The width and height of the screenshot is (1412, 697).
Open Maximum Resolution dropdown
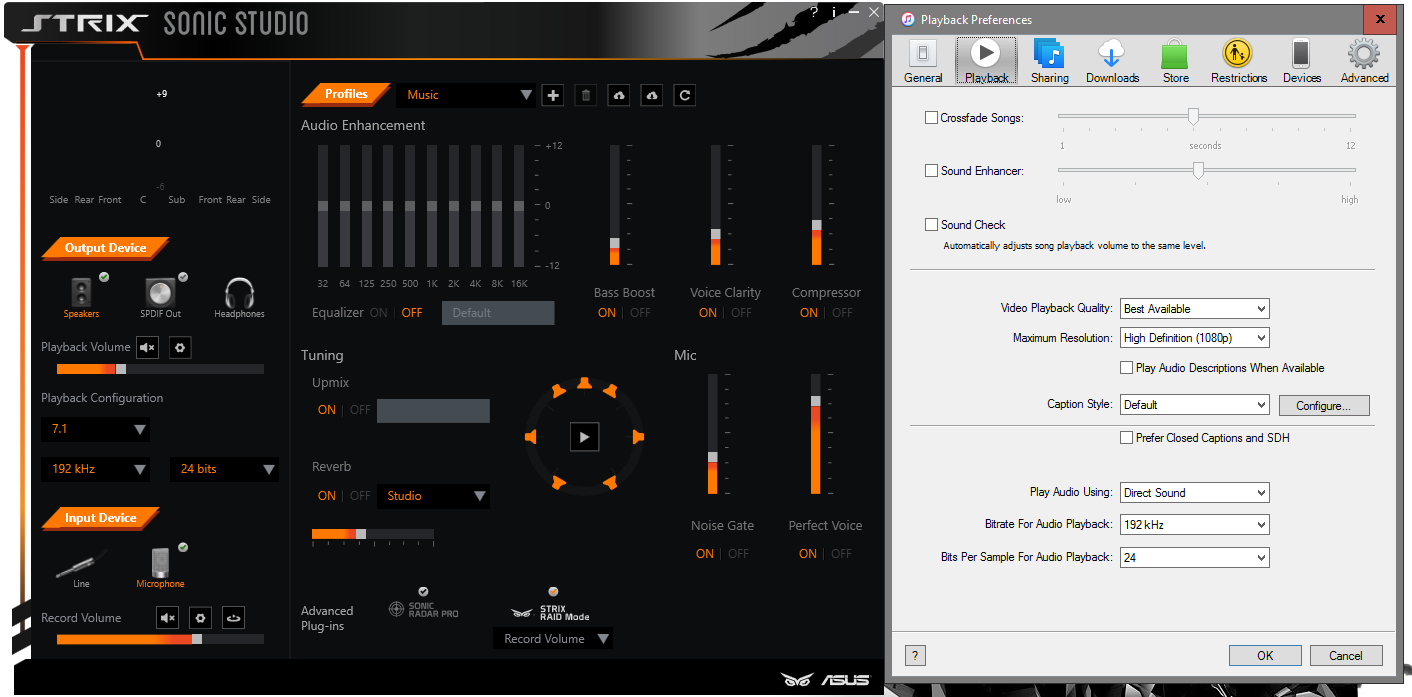1195,338
